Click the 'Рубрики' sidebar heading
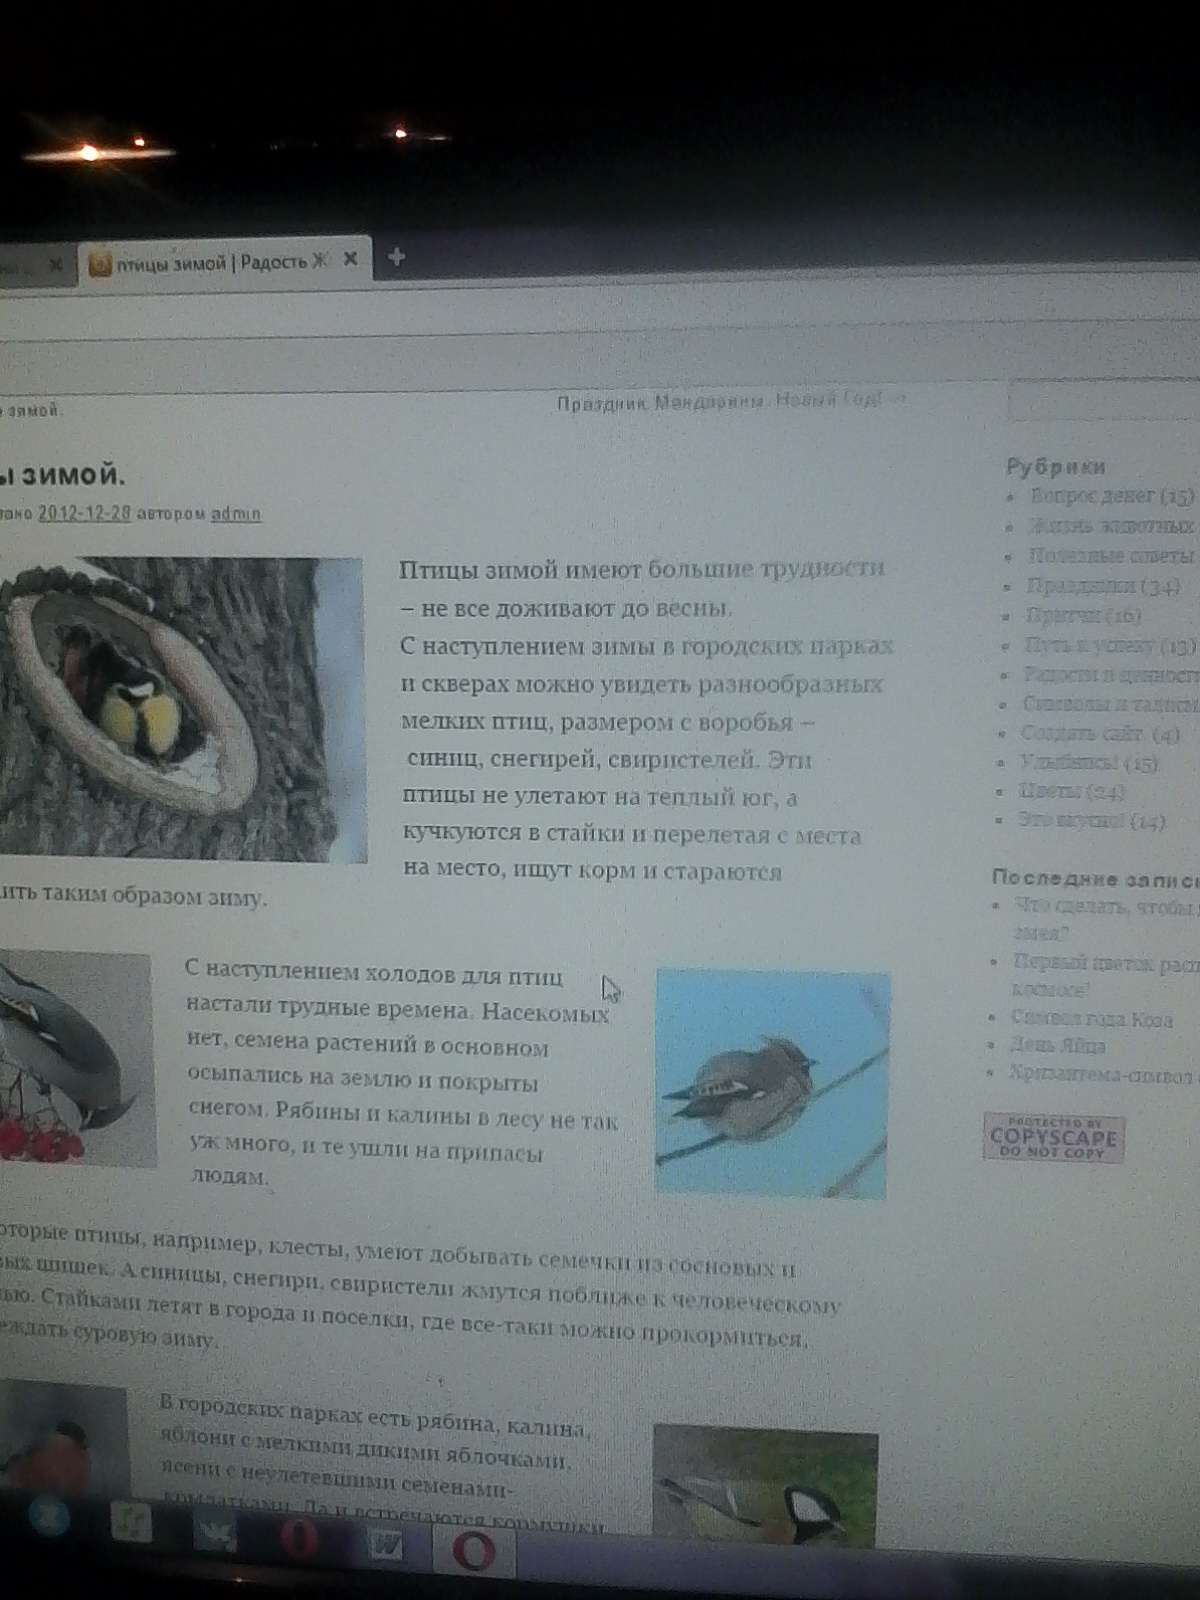This screenshot has width=1200, height=1600. [x=1055, y=466]
